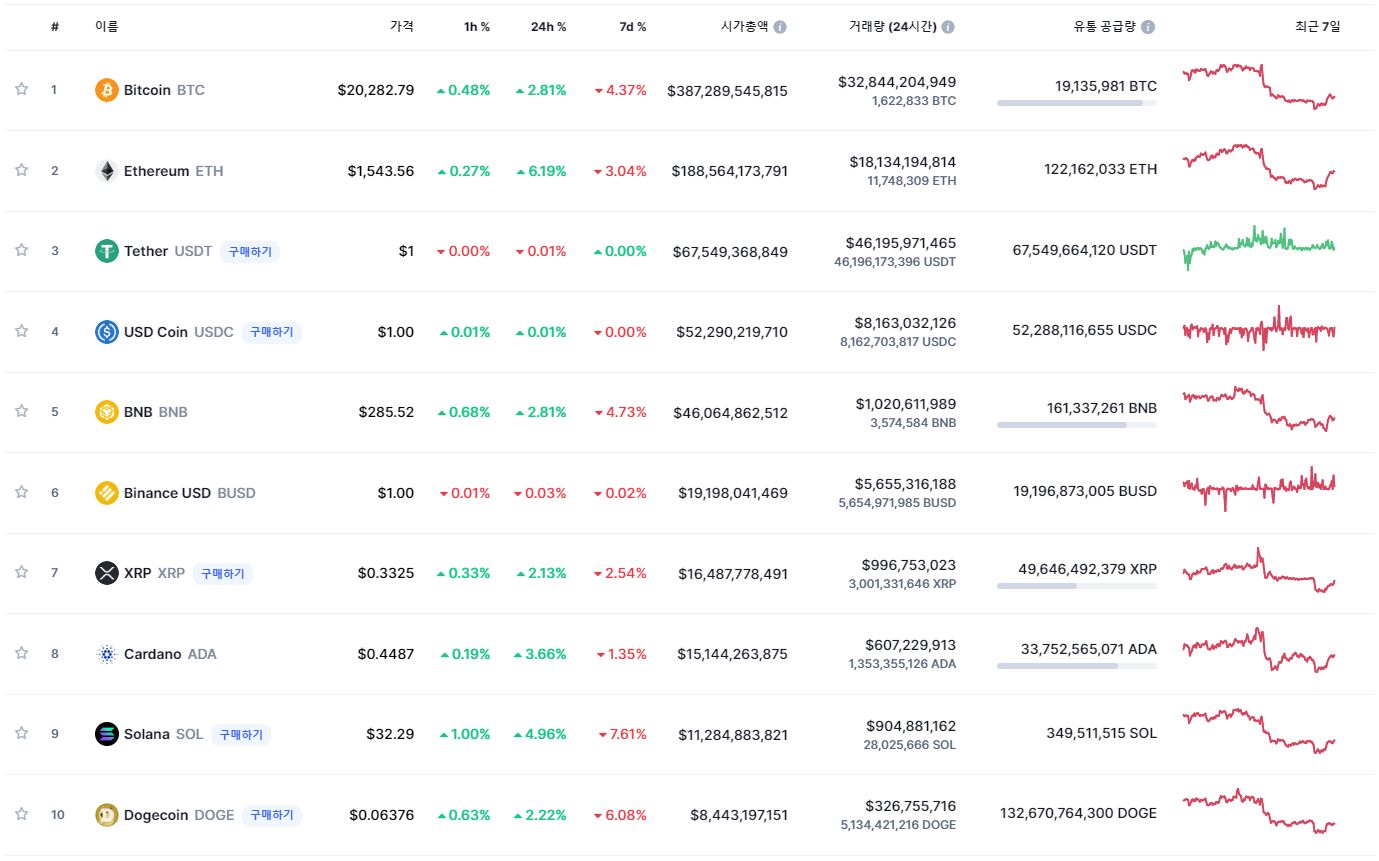Click Bitcoin circulating supply progress bar
The width and height of the screenshot is (1379, 861).
(1077, 103)
